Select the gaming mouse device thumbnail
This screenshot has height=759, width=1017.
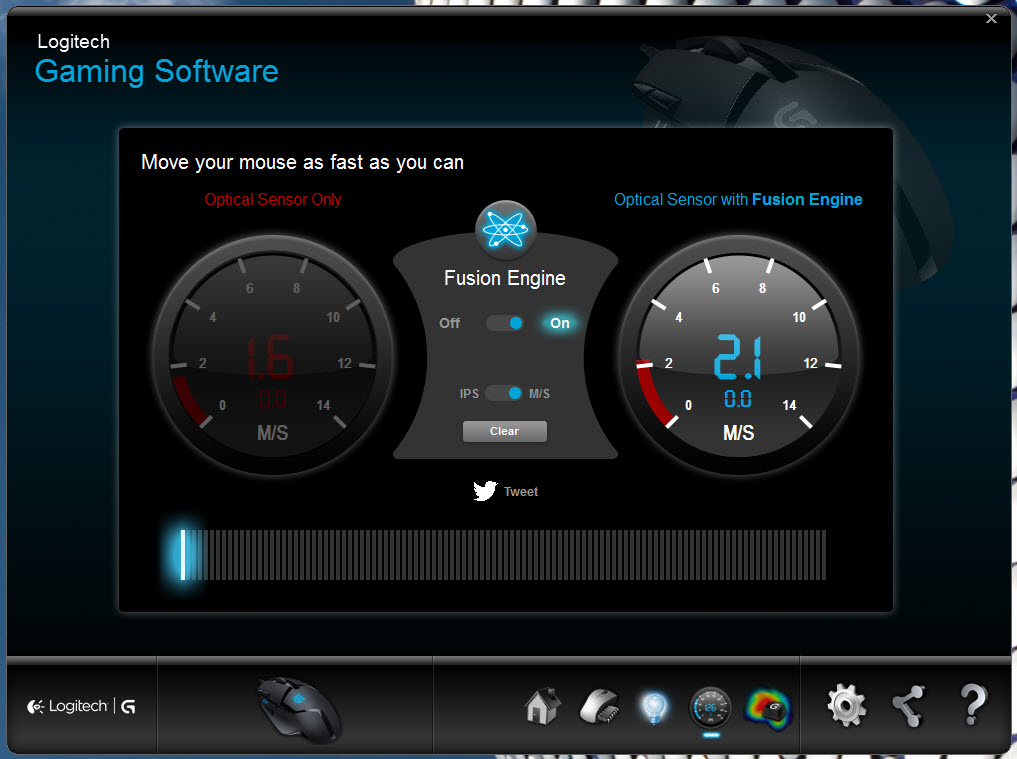point(298,709)
